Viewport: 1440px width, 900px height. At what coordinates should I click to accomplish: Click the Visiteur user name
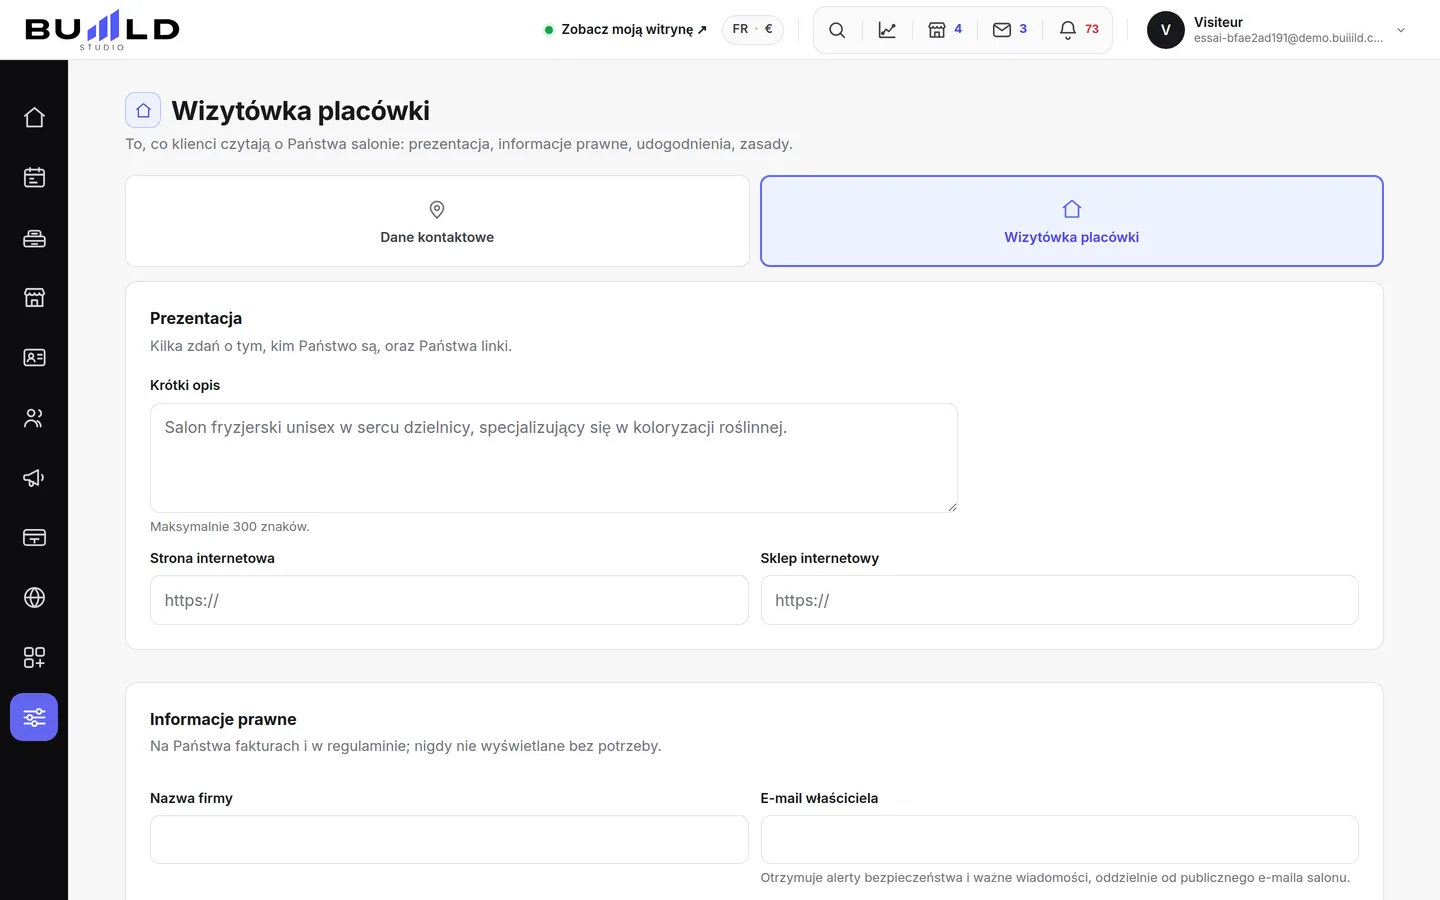pyautogui.click(x=1218, y=22)
